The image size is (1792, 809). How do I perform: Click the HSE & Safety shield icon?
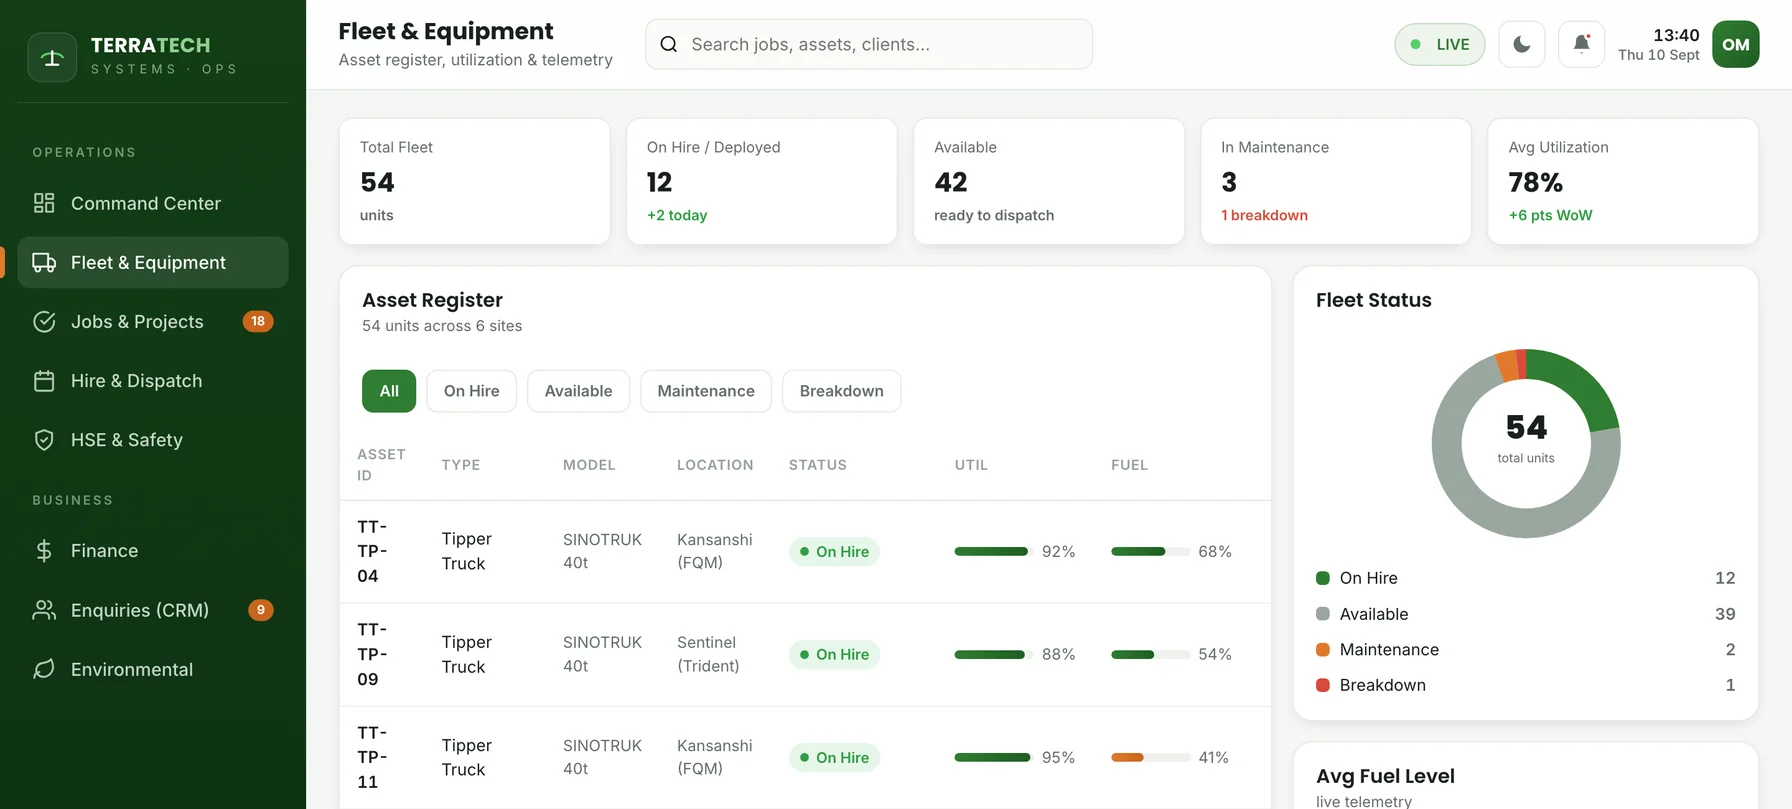coord(44,439)
